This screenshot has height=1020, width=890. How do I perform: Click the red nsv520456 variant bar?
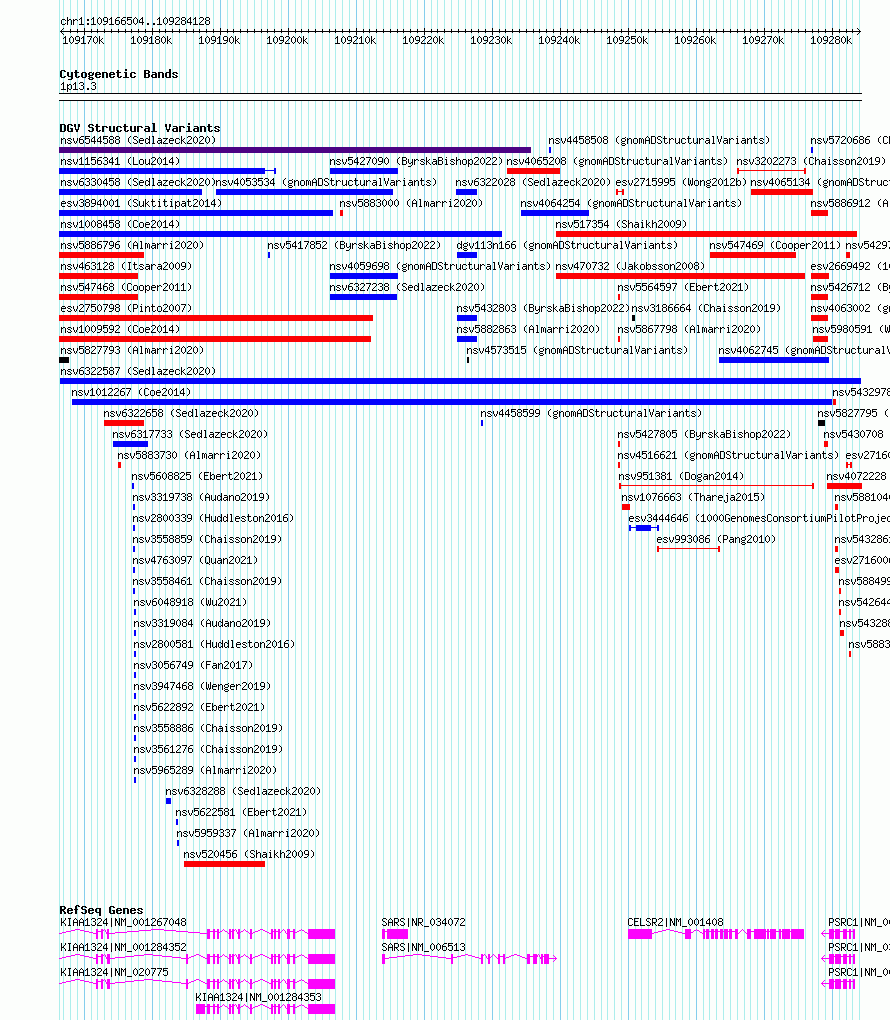tap(224, 865)
